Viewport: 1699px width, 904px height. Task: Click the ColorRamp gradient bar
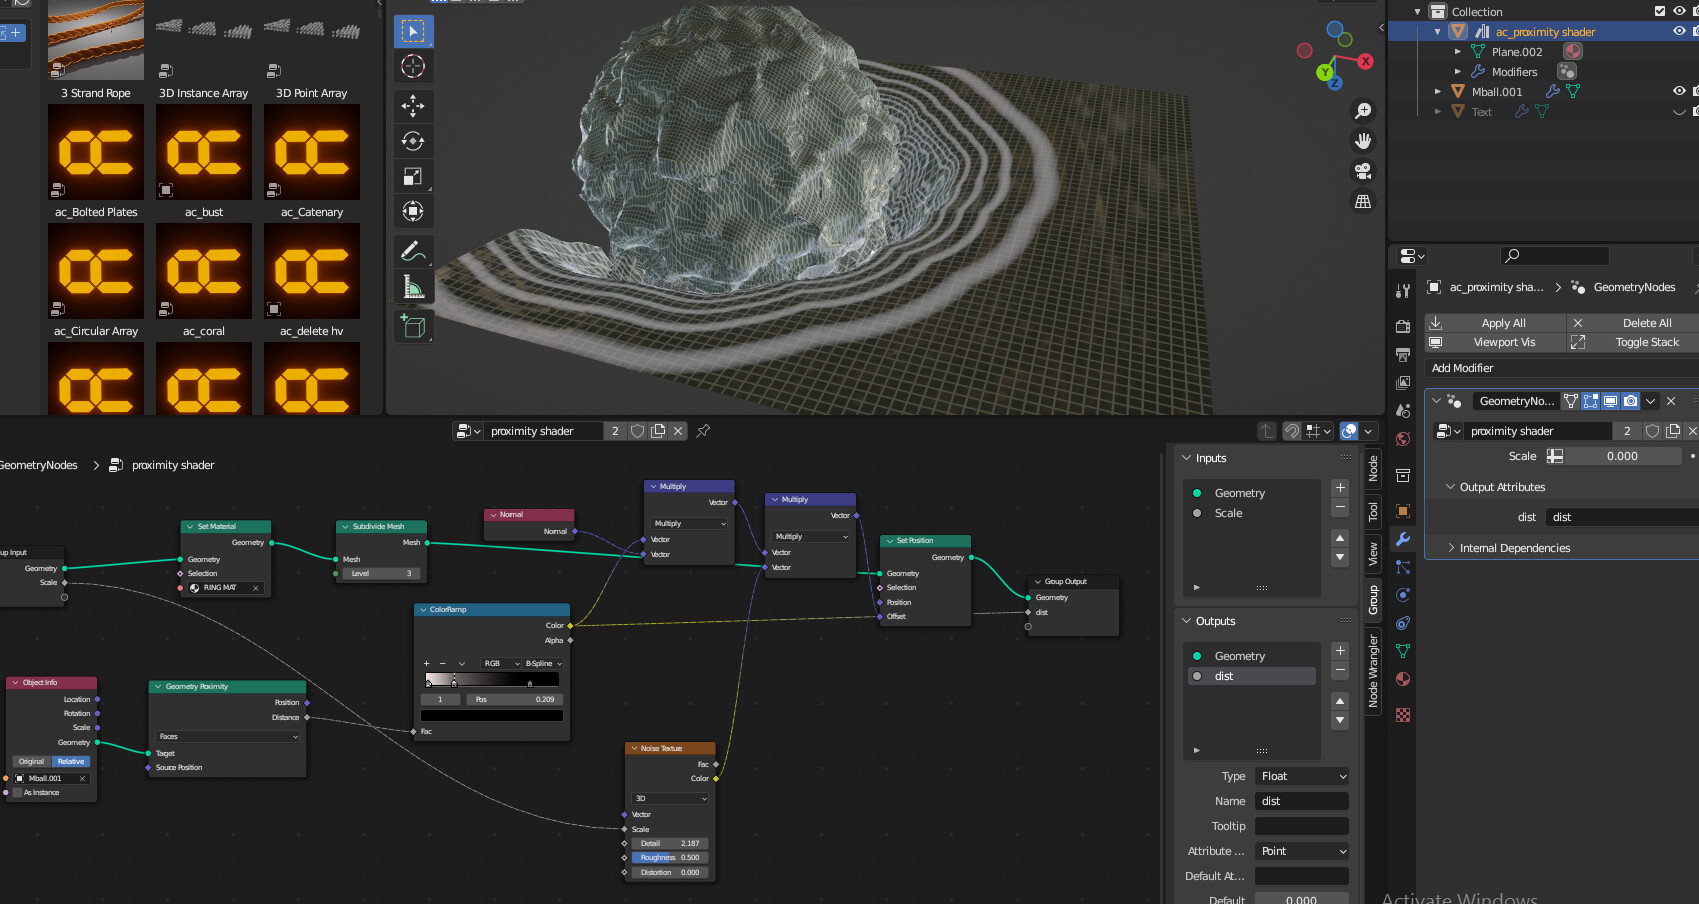(x=492, y=680)
